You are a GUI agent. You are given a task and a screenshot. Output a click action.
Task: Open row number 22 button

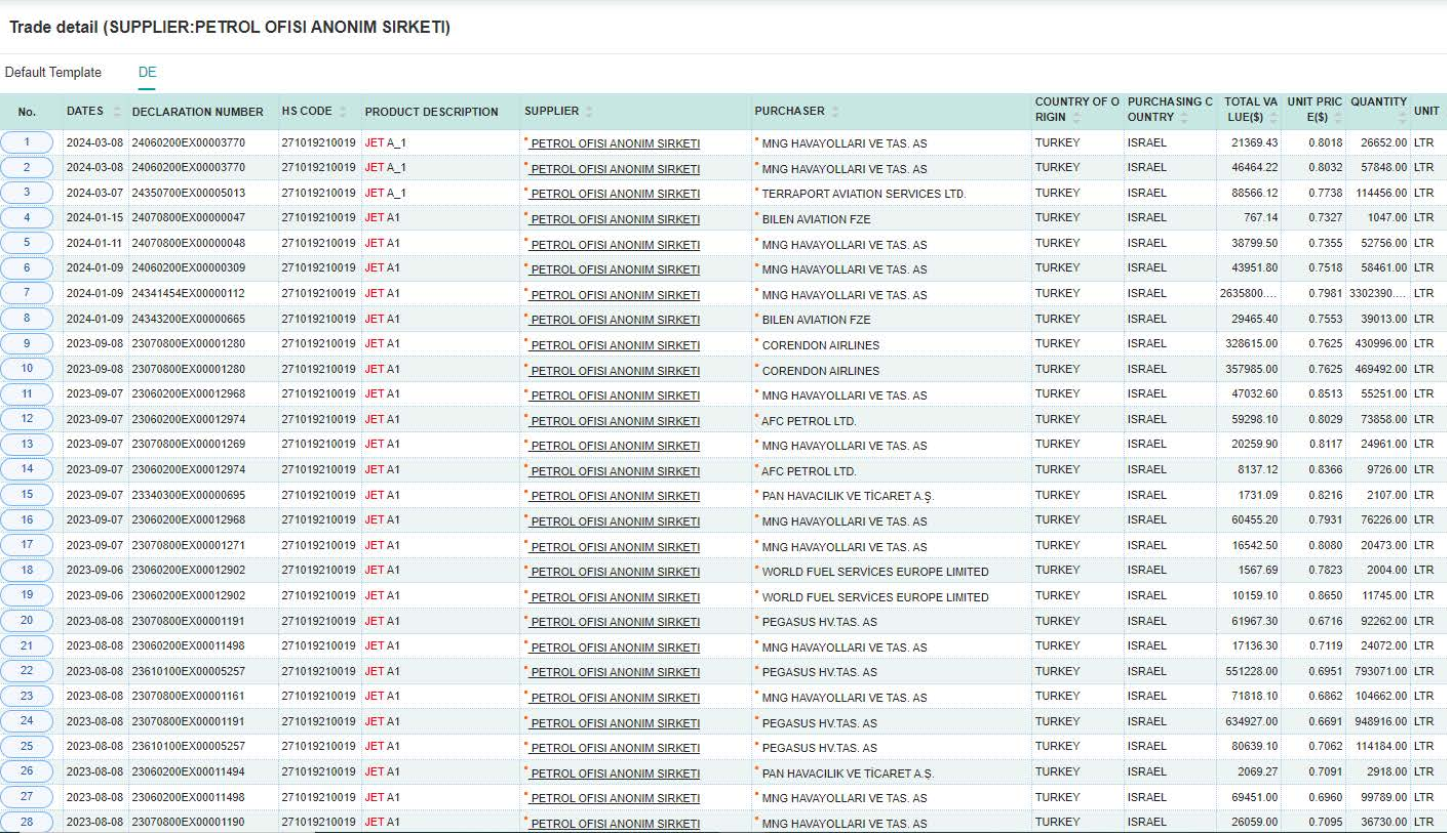click(x=27, y=671)
